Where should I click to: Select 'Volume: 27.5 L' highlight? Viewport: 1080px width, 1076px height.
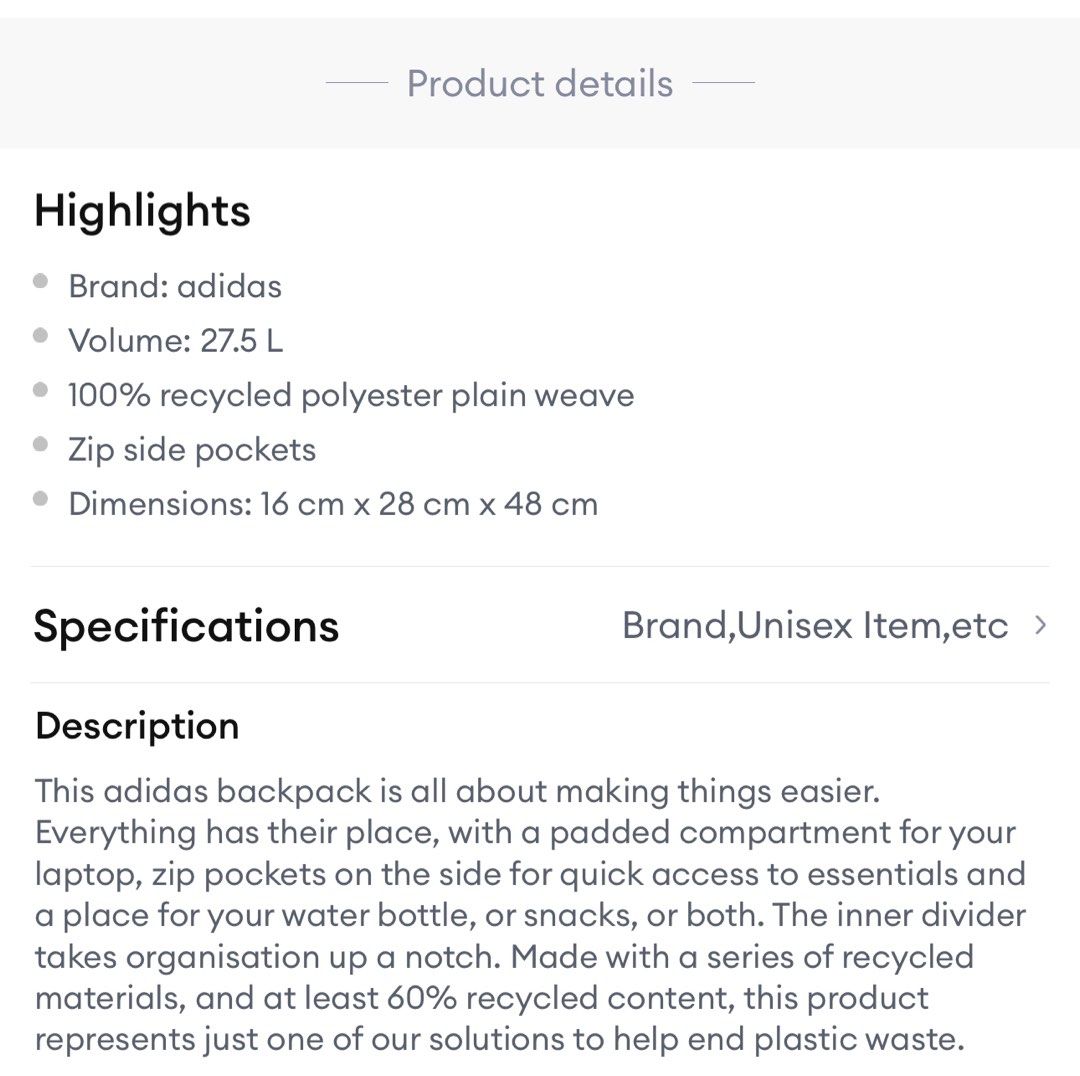[x=176, y=340]
